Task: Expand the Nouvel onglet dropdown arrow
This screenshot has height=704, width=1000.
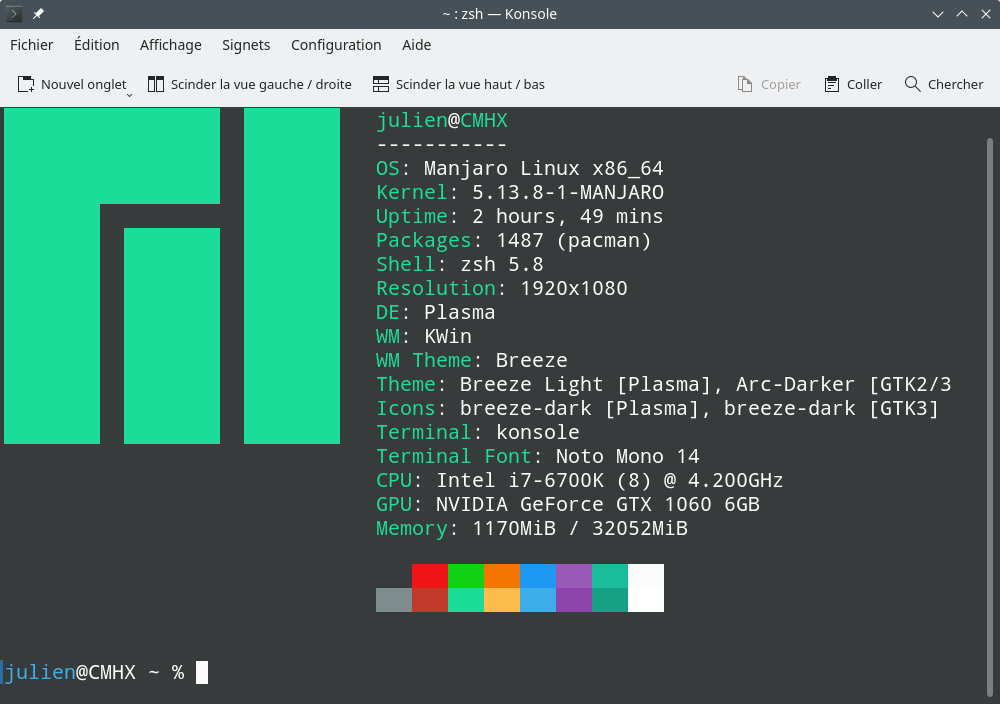Action: click(x=129, y=95)
